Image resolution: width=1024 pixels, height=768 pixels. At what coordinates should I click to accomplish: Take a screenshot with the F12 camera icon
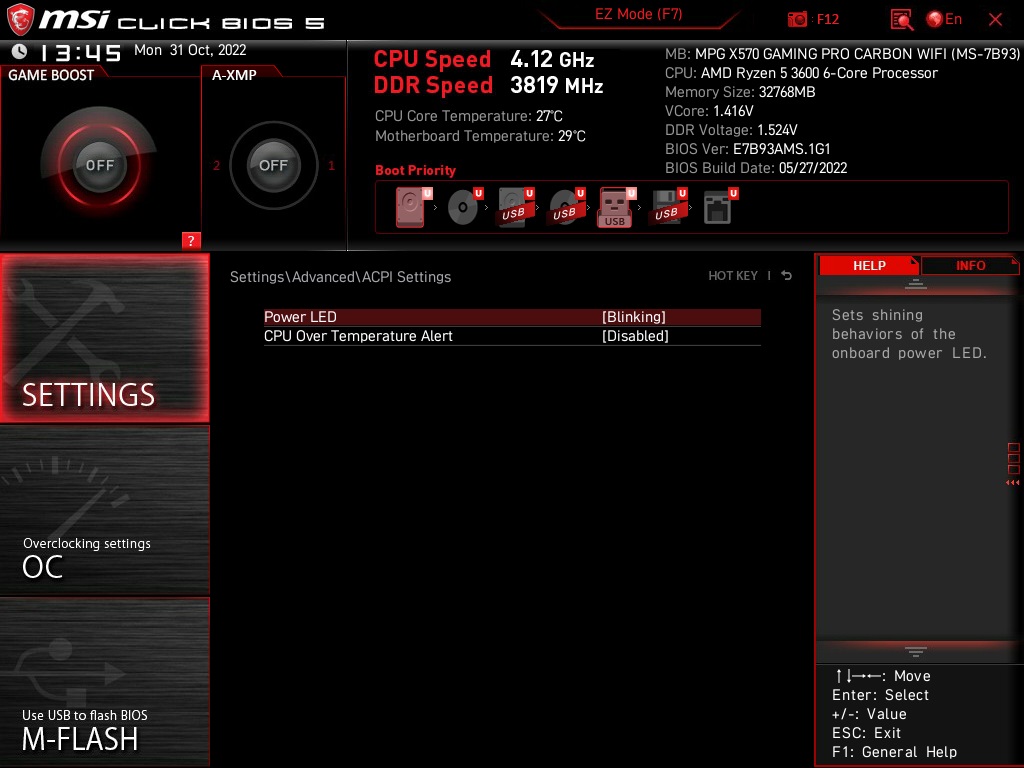(797, 20)
